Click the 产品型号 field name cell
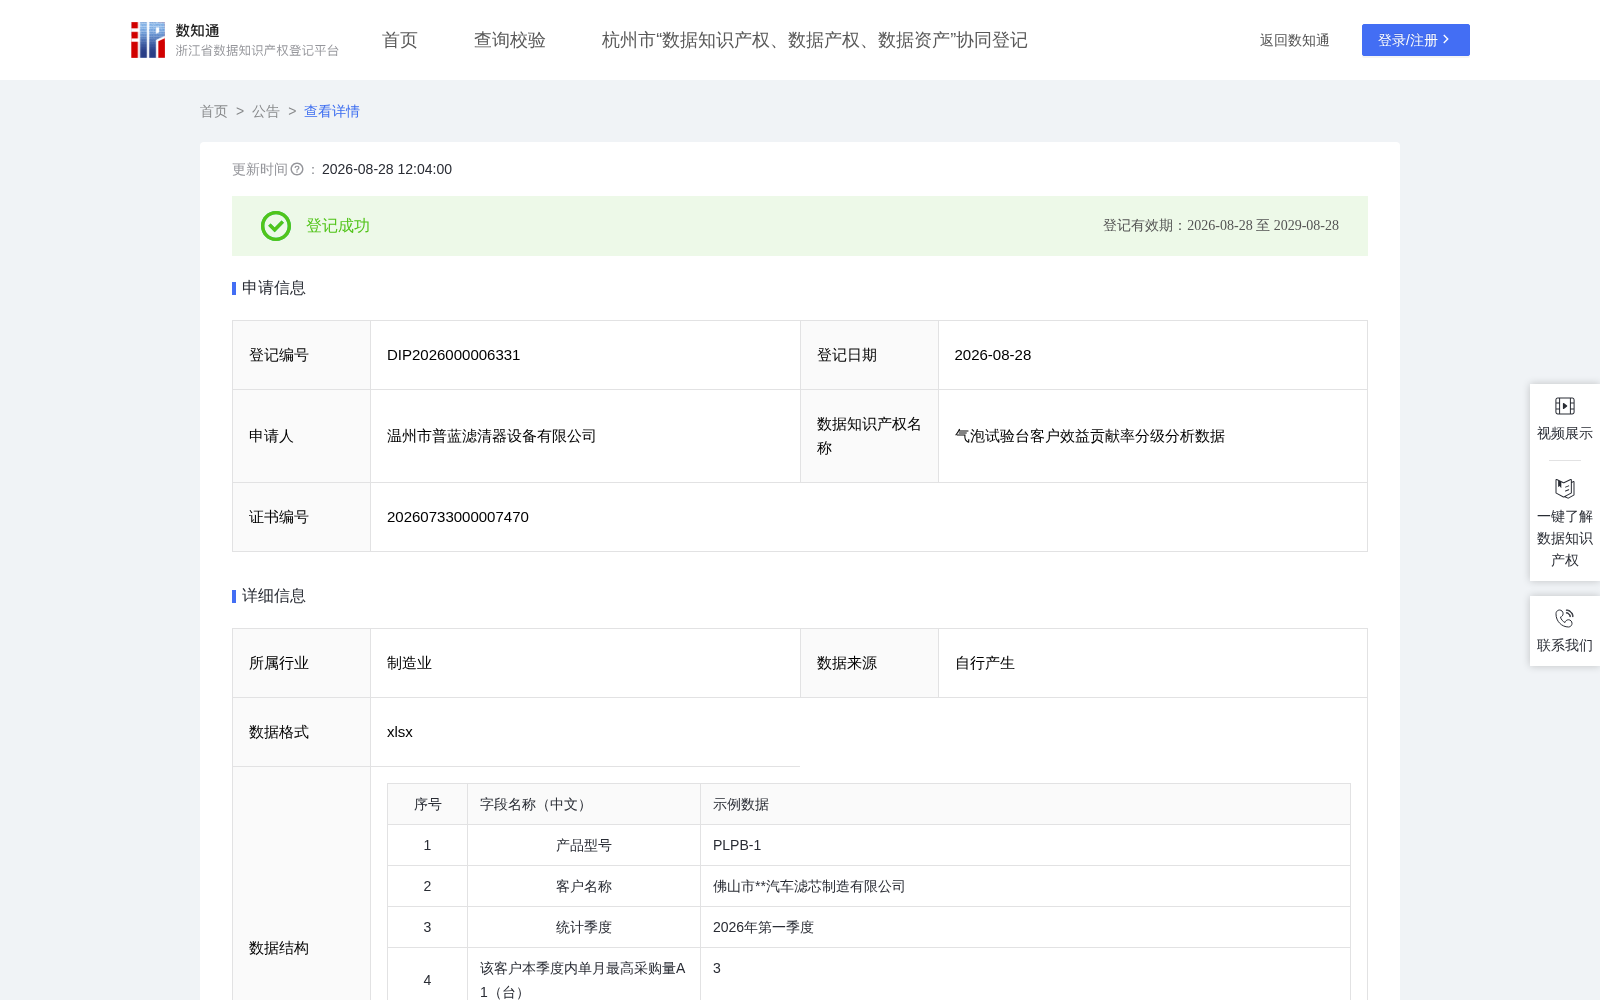This screenshot has width=1600, height=1000. pos(584,845)
